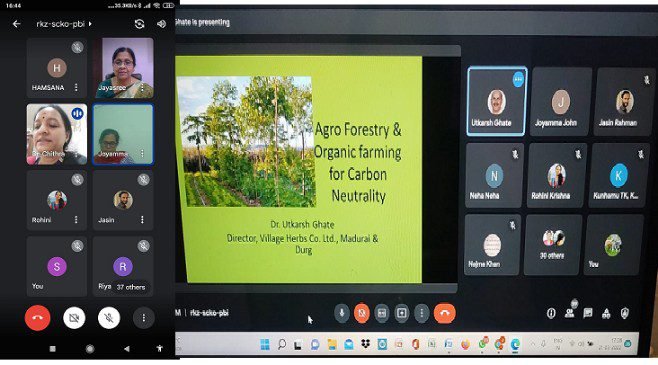Tap the speaker audio output icon on phone
This screenshot has width=658, height=365.
(162, 24)
